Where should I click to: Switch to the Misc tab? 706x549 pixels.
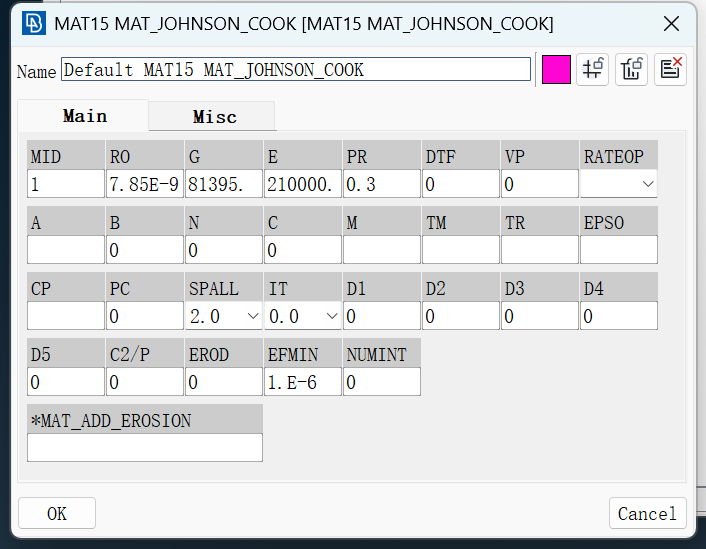(212, 117)
